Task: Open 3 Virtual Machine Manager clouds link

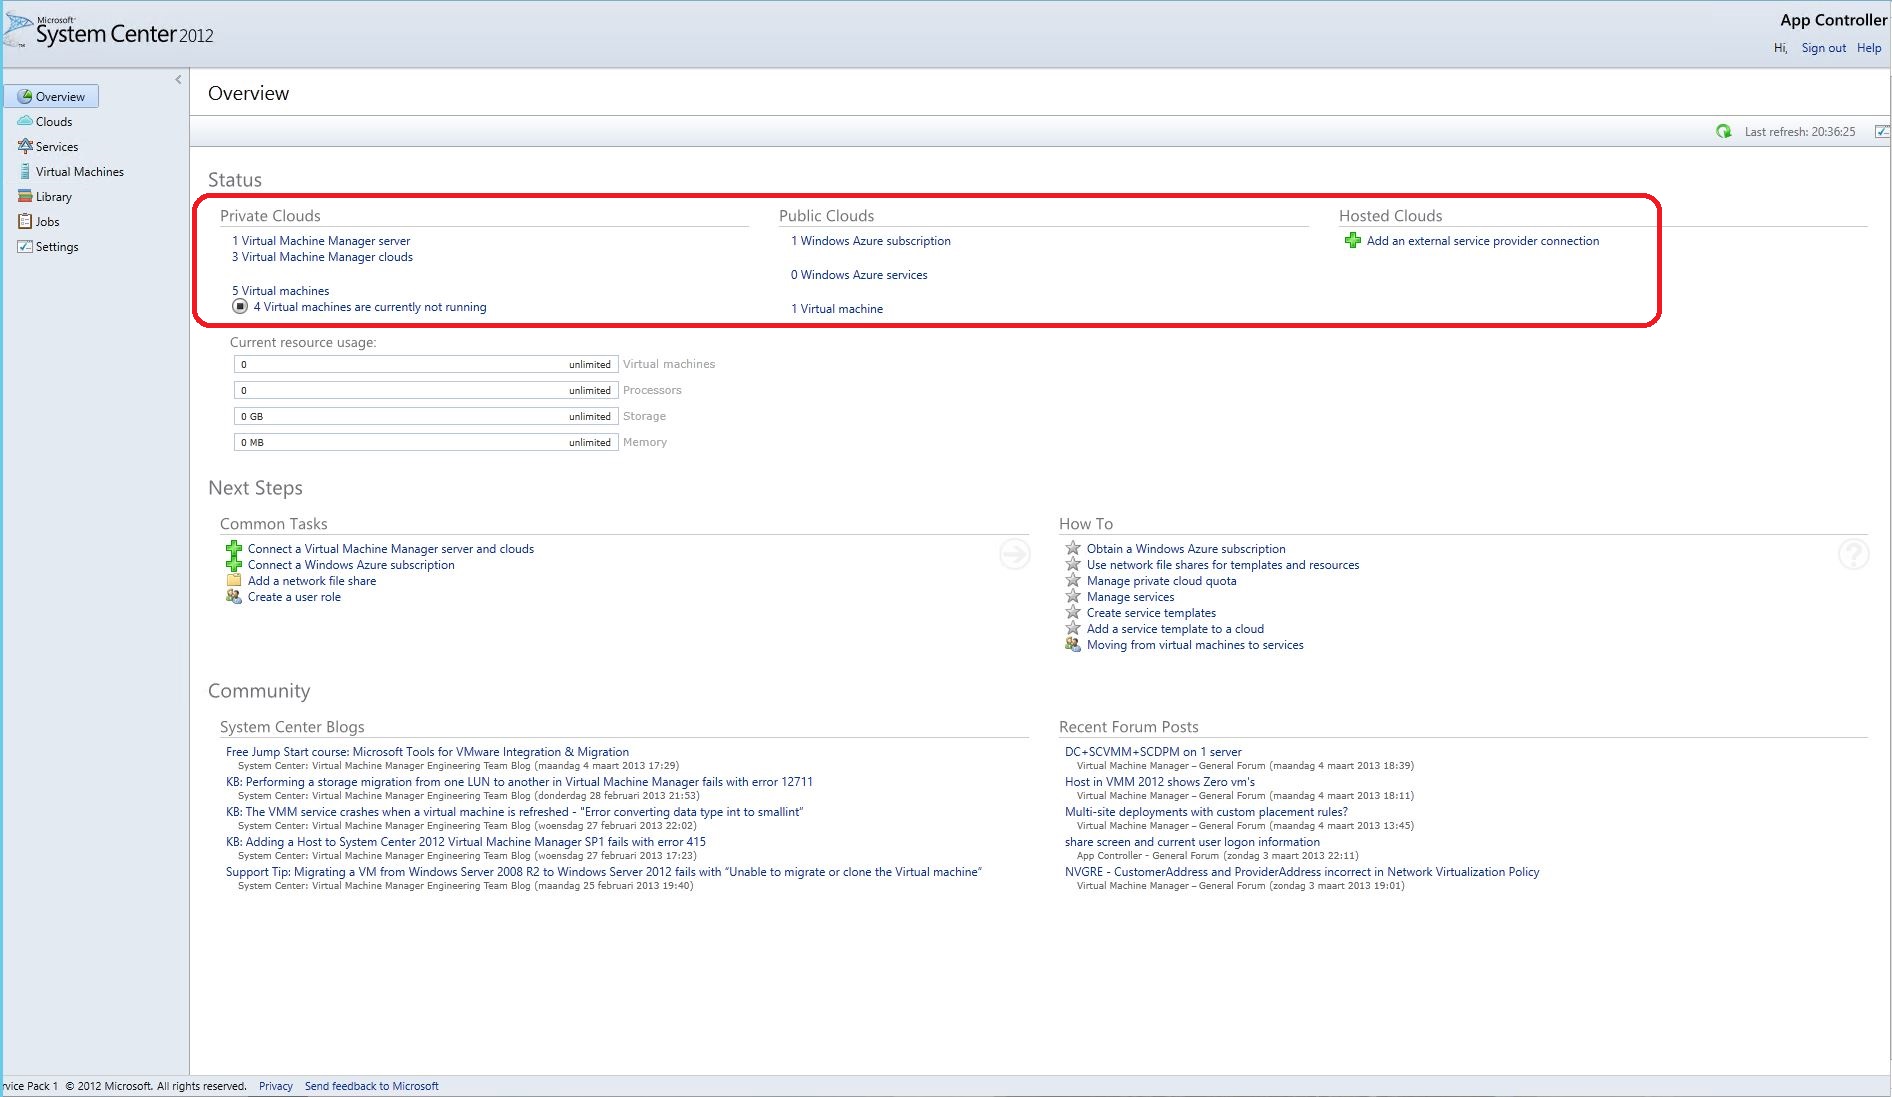Action: click(322, 256)
